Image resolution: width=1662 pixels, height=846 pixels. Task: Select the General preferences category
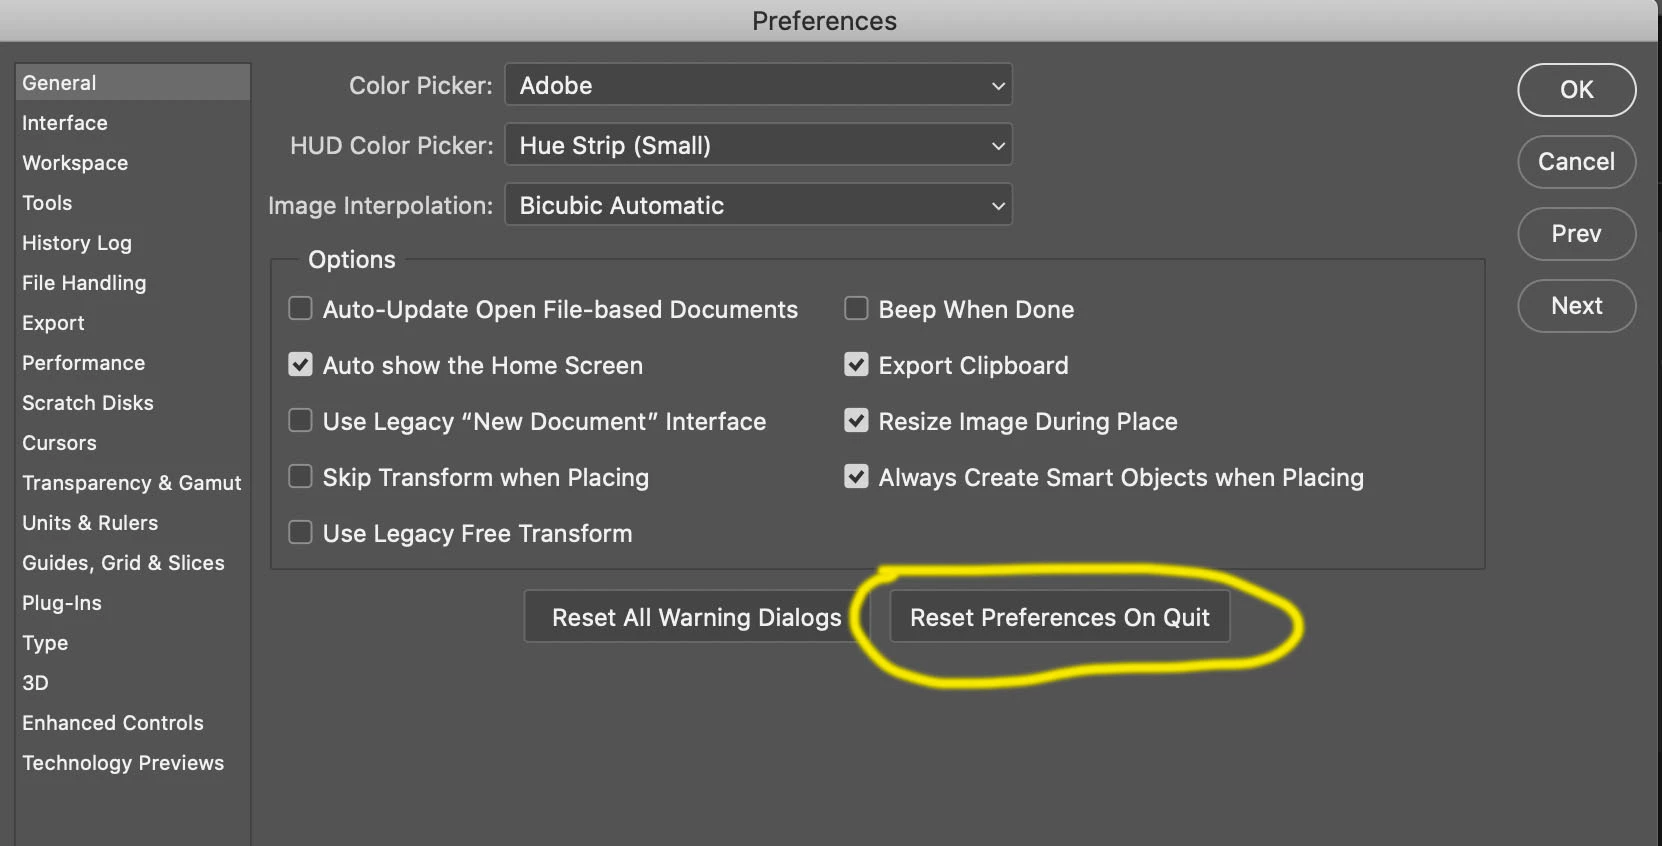coord(132,83)
